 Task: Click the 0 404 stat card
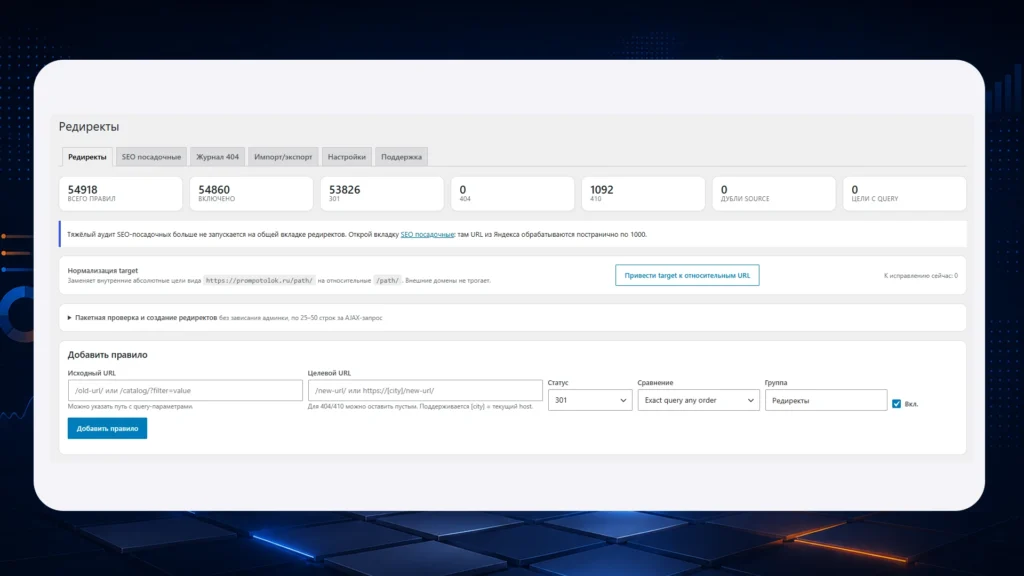tap(513, 193)
